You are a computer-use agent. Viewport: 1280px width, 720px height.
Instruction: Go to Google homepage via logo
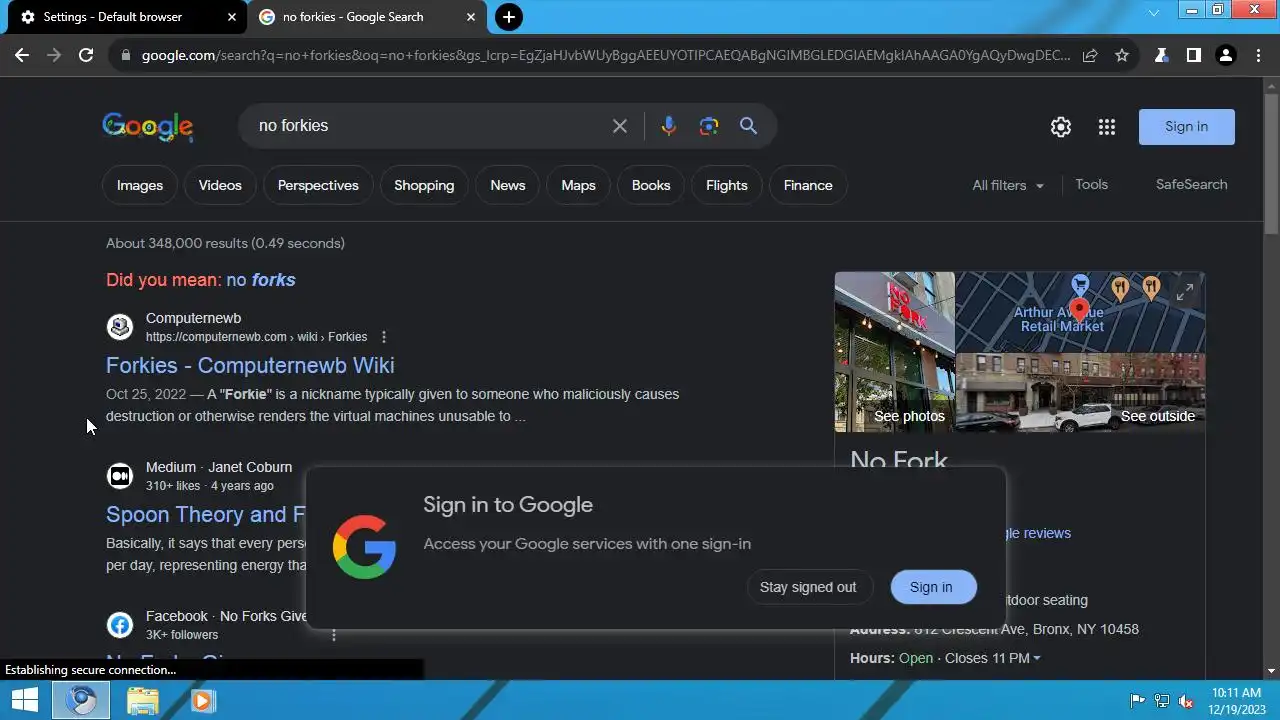pyautogui.click(x=148, y=127)
